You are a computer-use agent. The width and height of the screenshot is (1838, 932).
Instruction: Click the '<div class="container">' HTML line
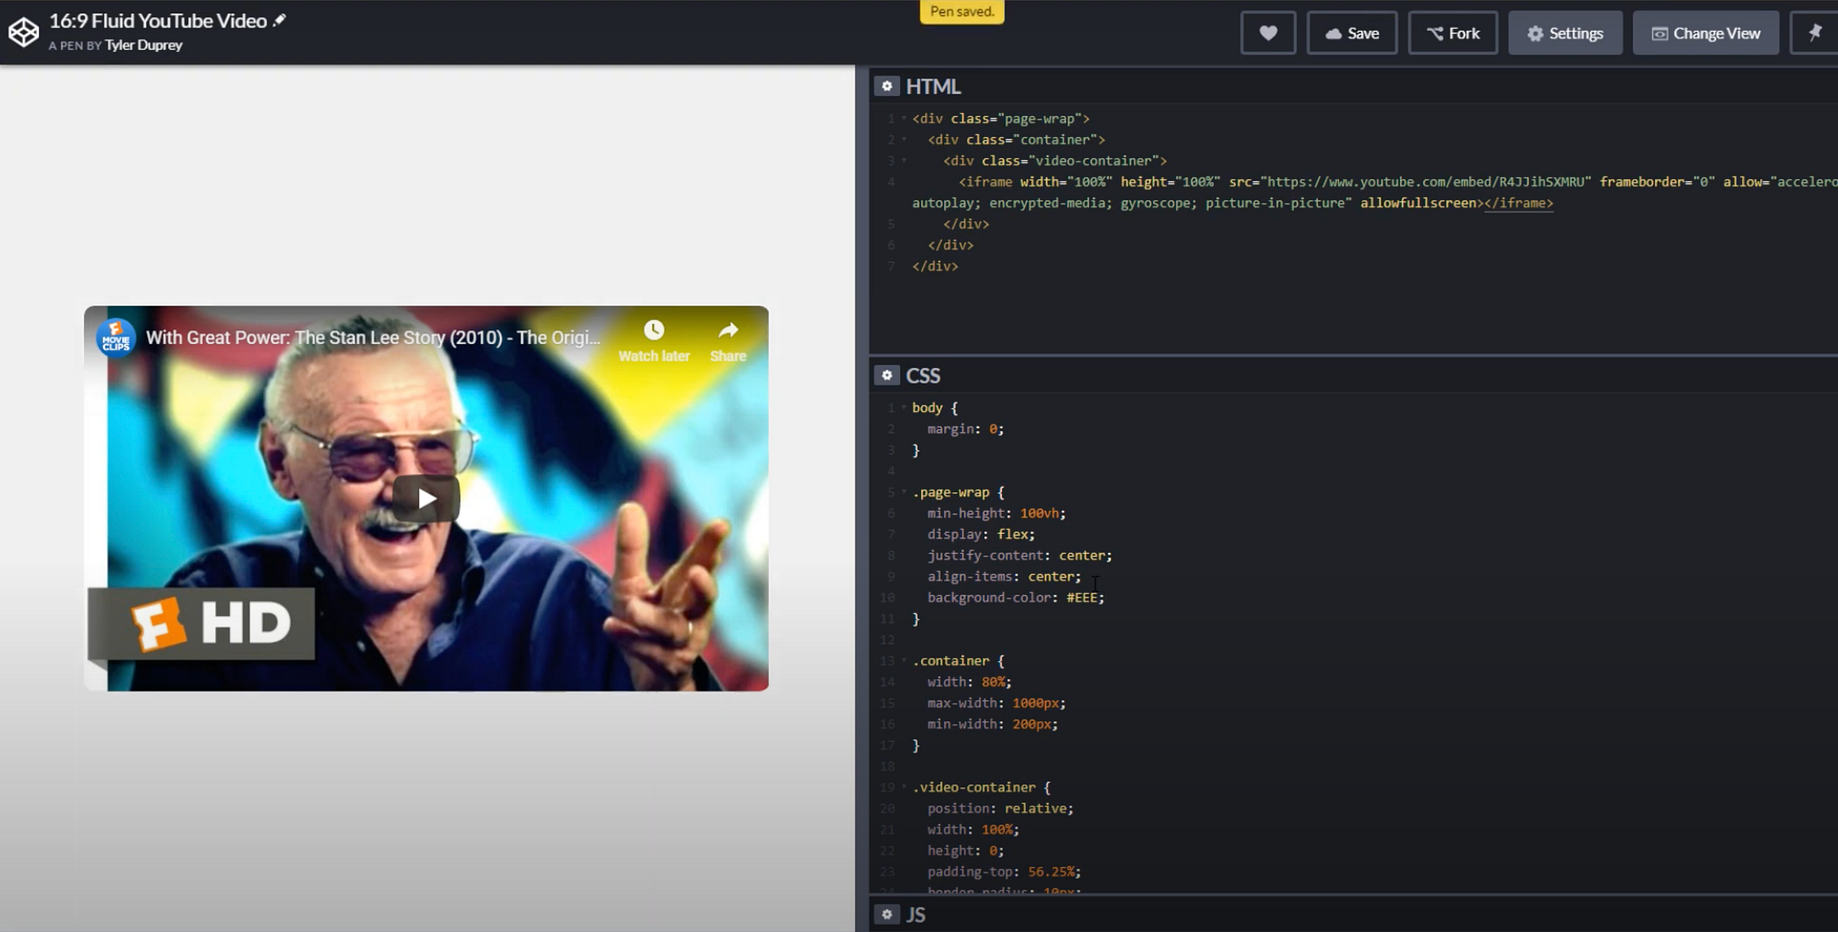tap(1016, 139)
